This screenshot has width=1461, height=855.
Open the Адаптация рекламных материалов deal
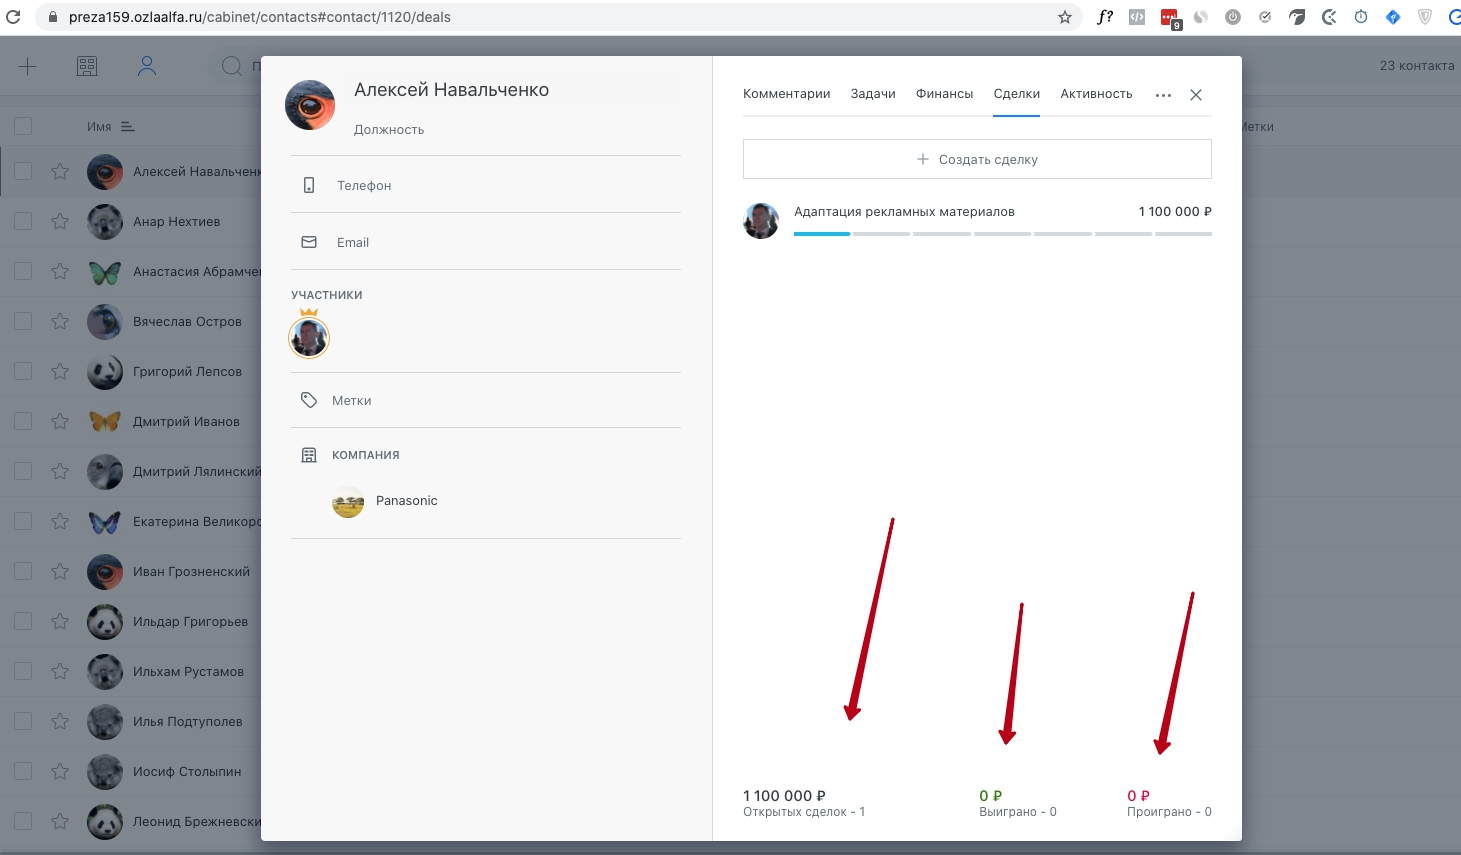point(904,212)
